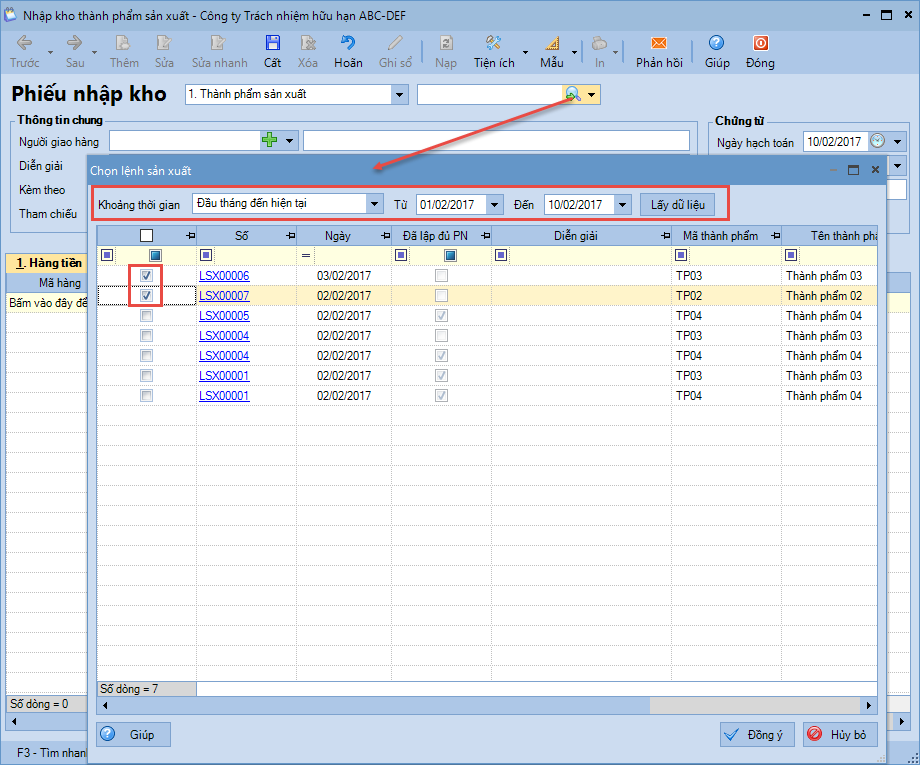The height and width of the screenshot is (765, 920).
Task: Click the green plus add deliverer icon
Action: [269, 140]
